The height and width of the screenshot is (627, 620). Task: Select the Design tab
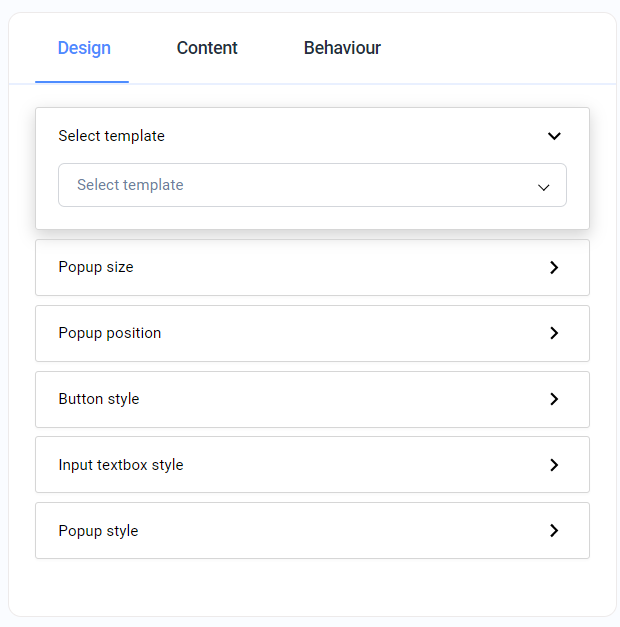click(84, 48)
